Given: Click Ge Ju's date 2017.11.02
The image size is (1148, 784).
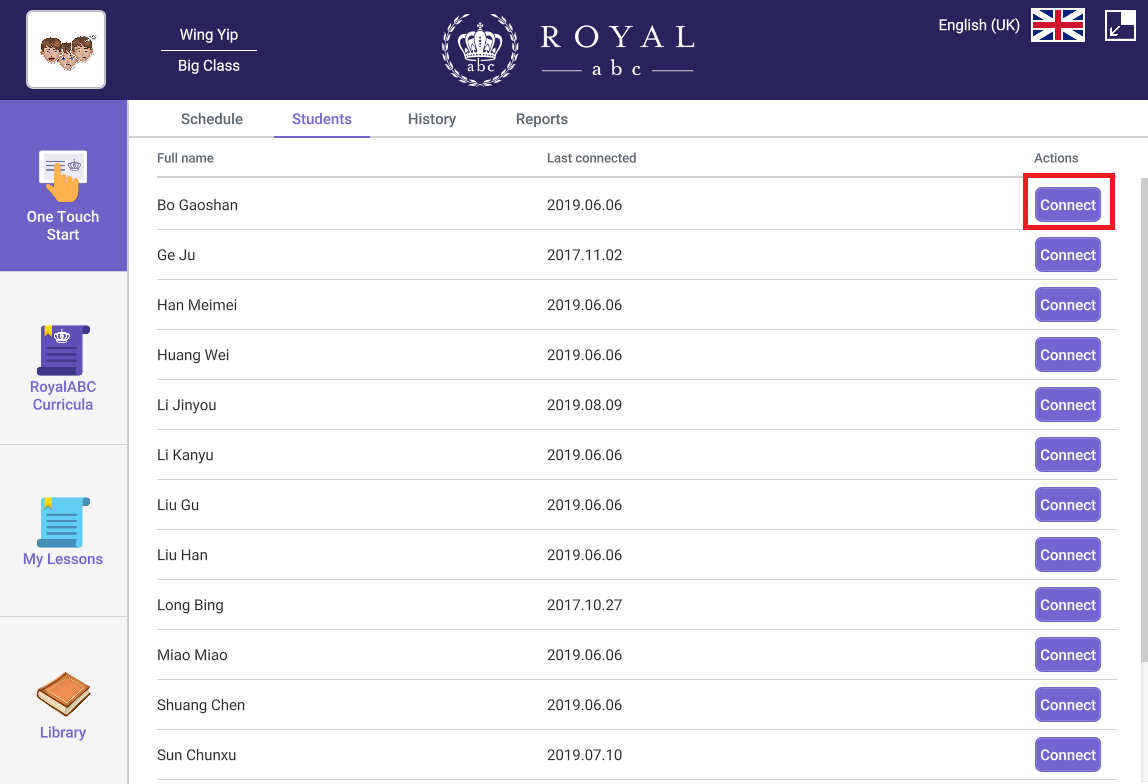Looking at the screenshot, I should pos(584,255).
